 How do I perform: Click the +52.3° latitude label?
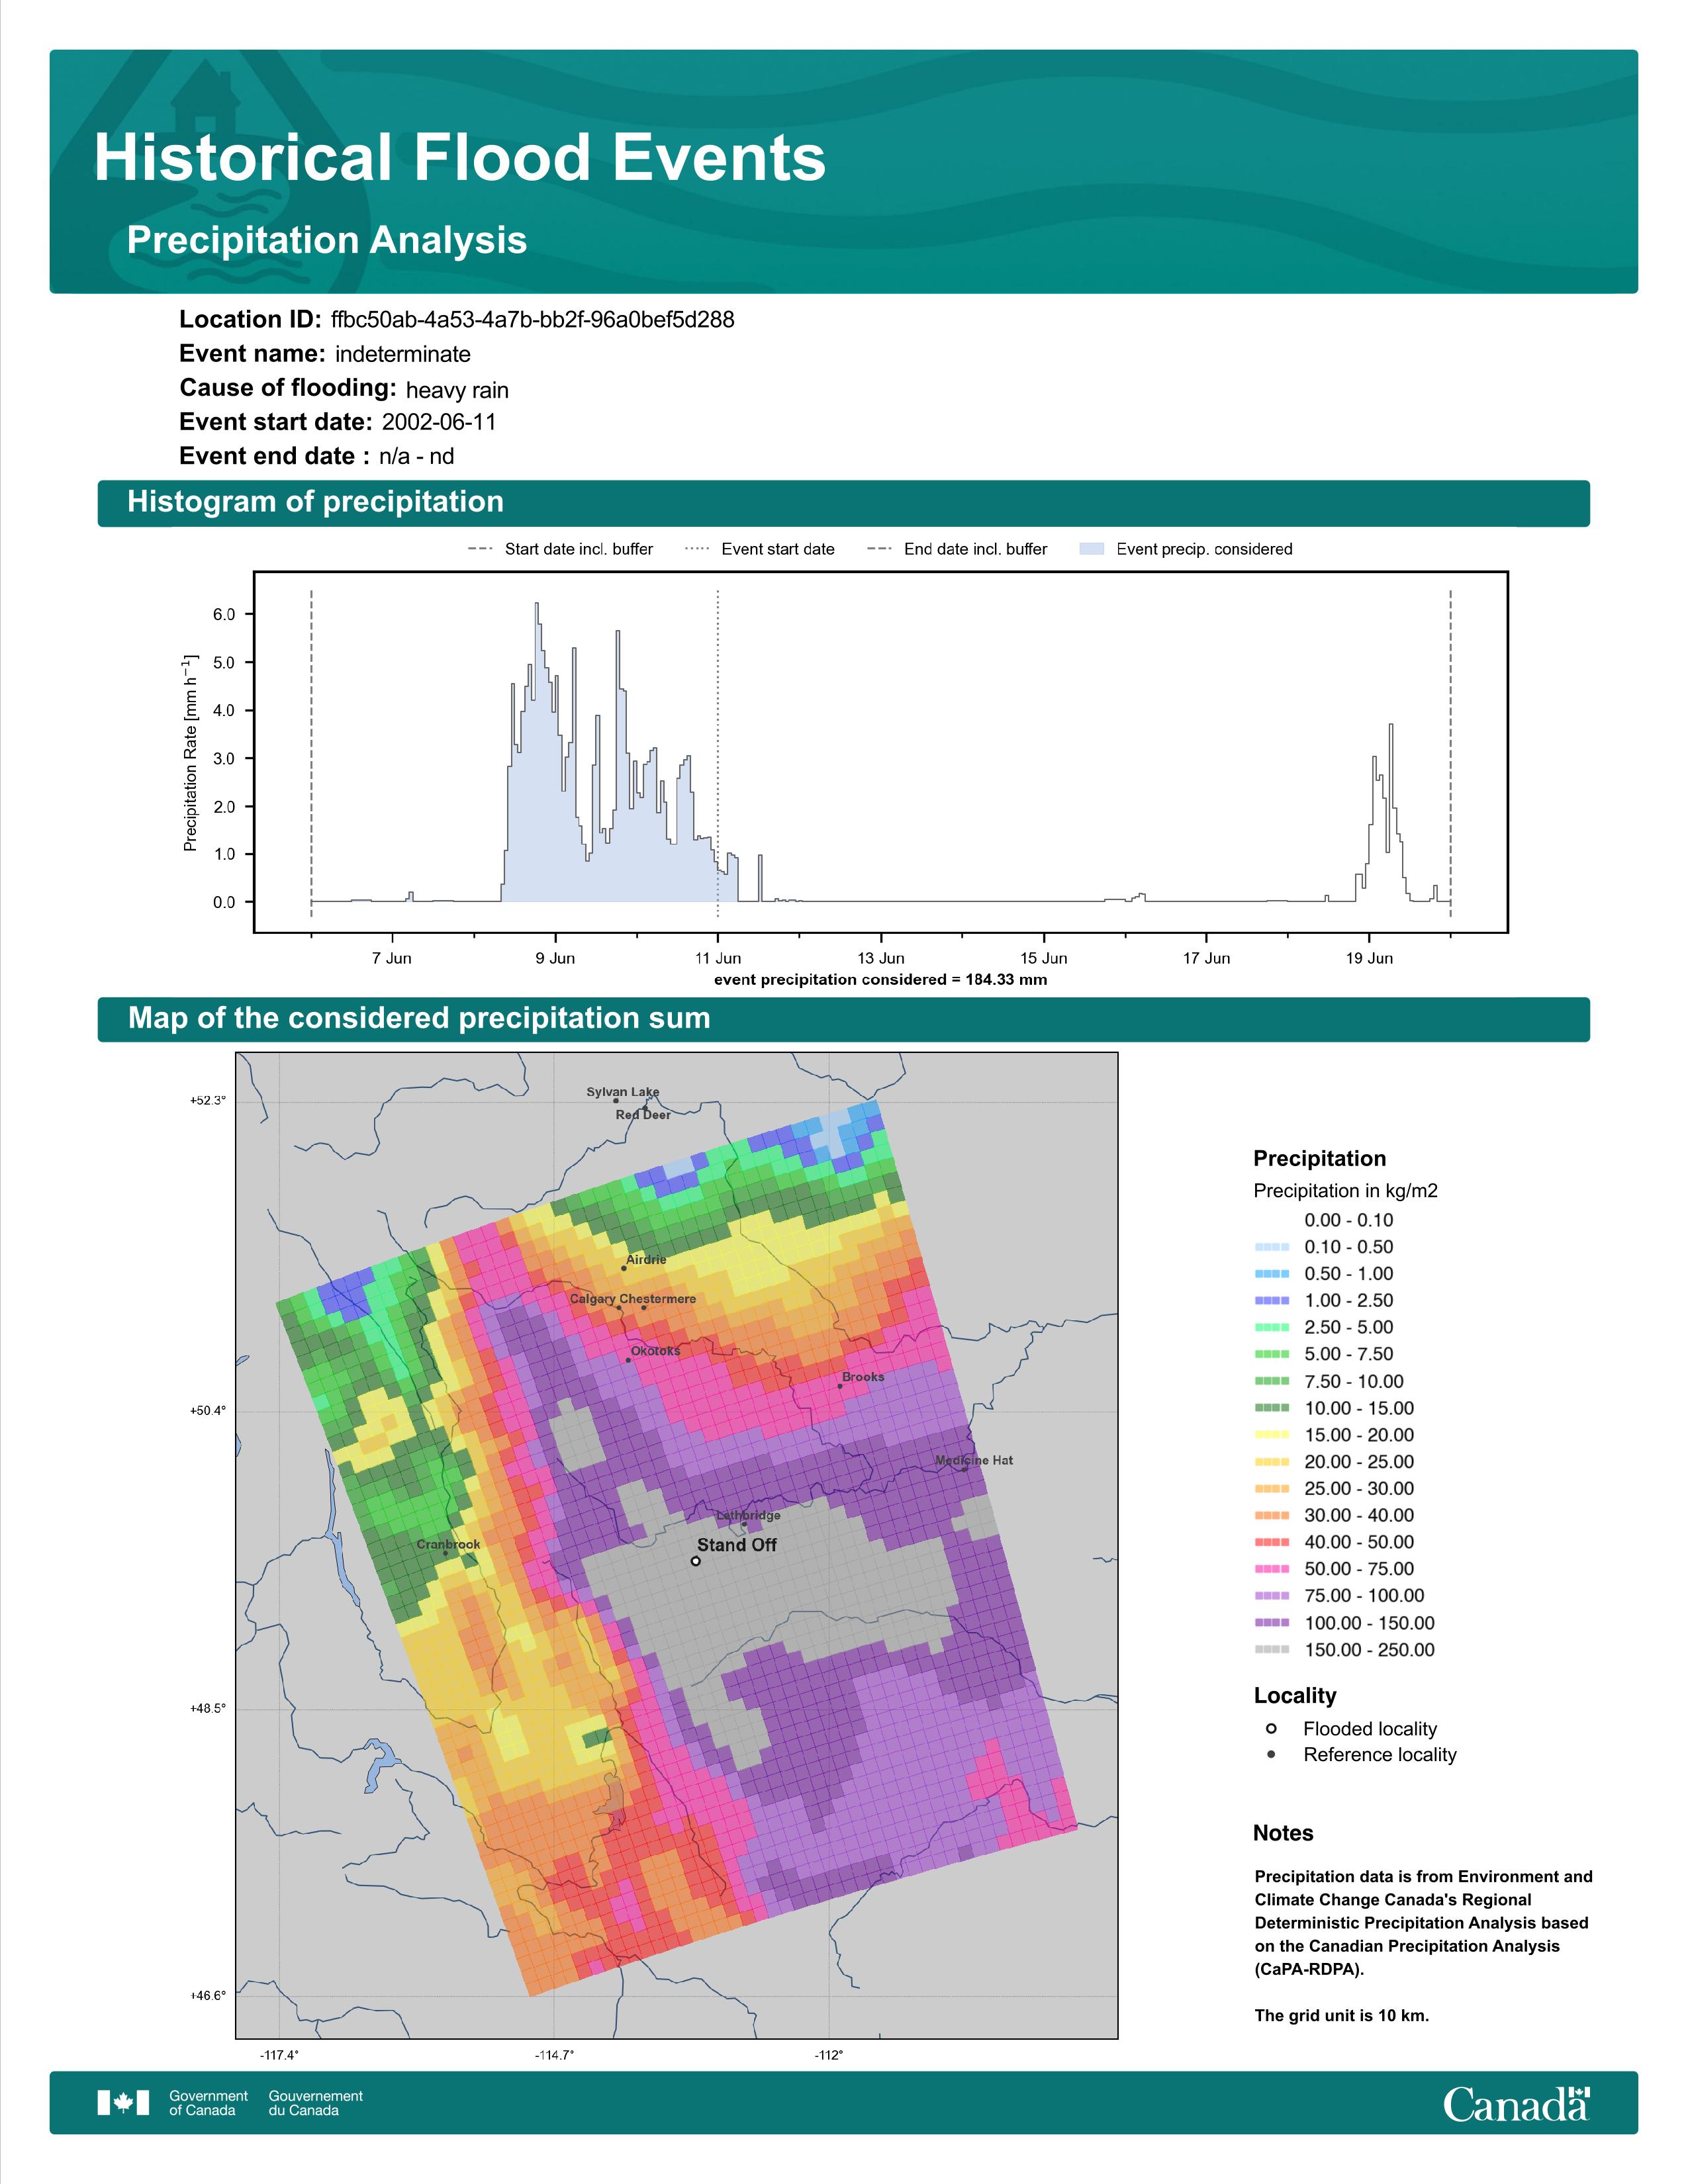point(208,1100)
